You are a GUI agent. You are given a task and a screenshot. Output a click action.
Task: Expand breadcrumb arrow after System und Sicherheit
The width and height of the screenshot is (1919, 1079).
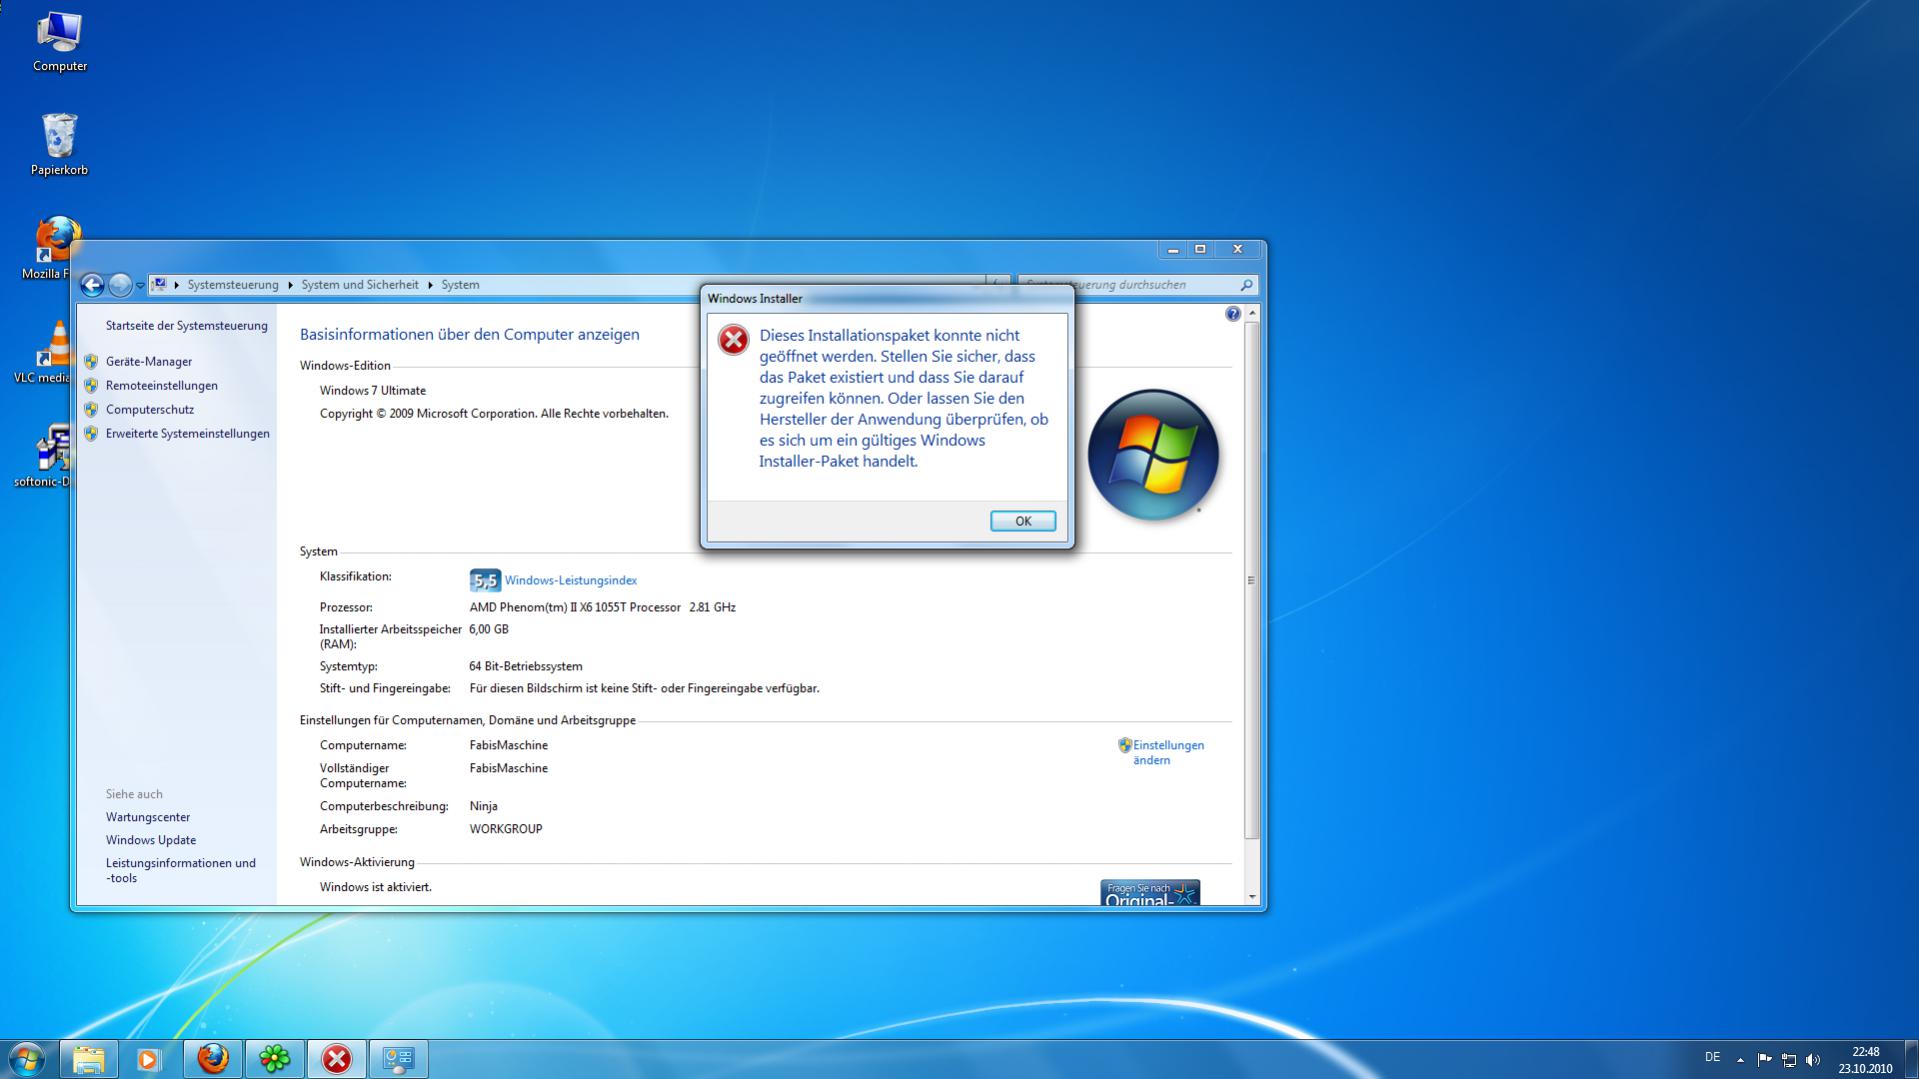click(x=430, y=285)
